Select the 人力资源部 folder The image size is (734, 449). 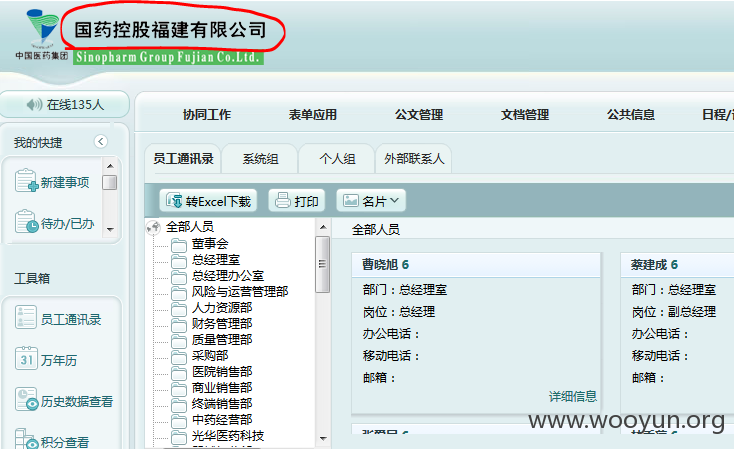coord(222,308)
